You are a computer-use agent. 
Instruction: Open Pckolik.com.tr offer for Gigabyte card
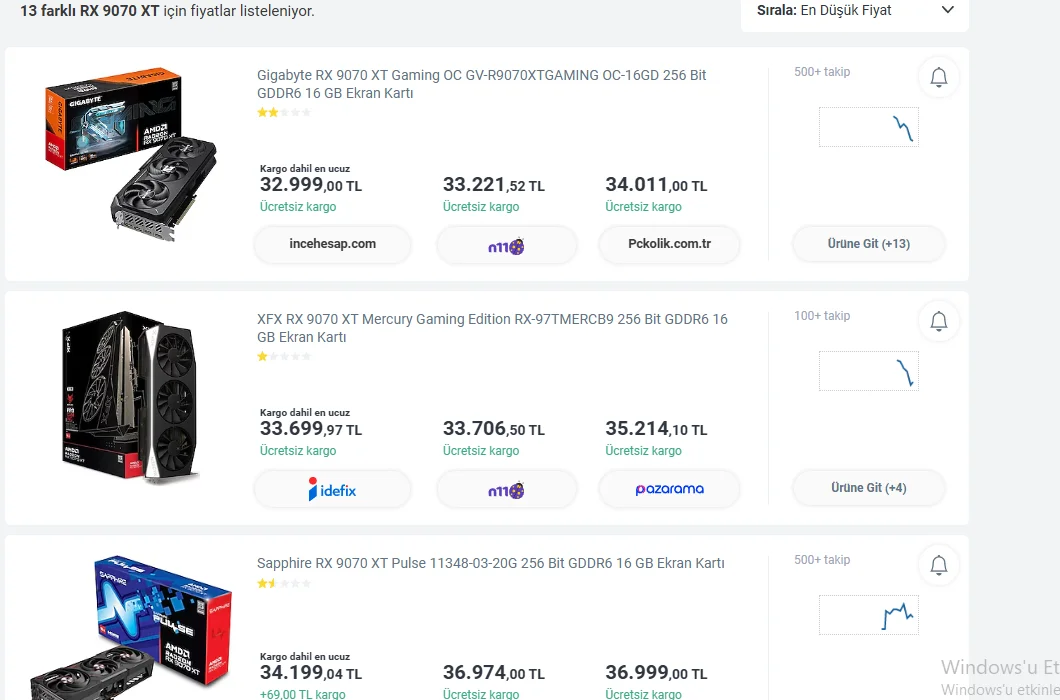pyautogui.click(x=669, y=244)
